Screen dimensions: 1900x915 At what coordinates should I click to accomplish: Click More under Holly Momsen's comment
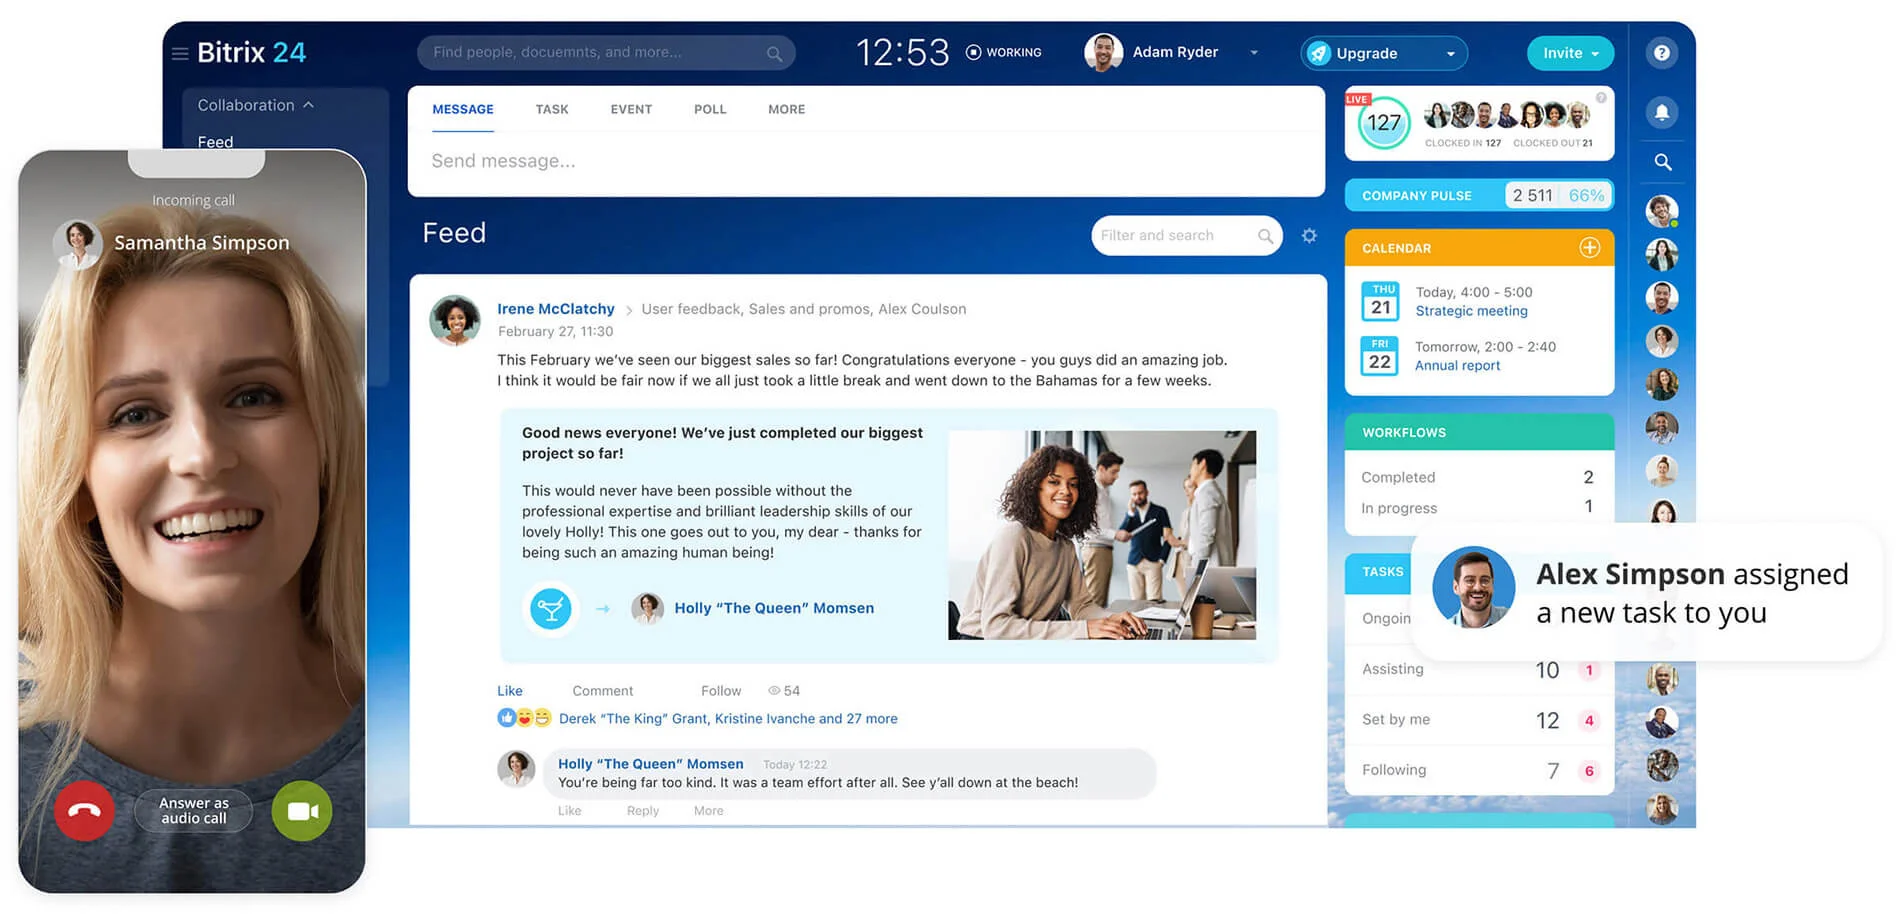tap(708, 811)
